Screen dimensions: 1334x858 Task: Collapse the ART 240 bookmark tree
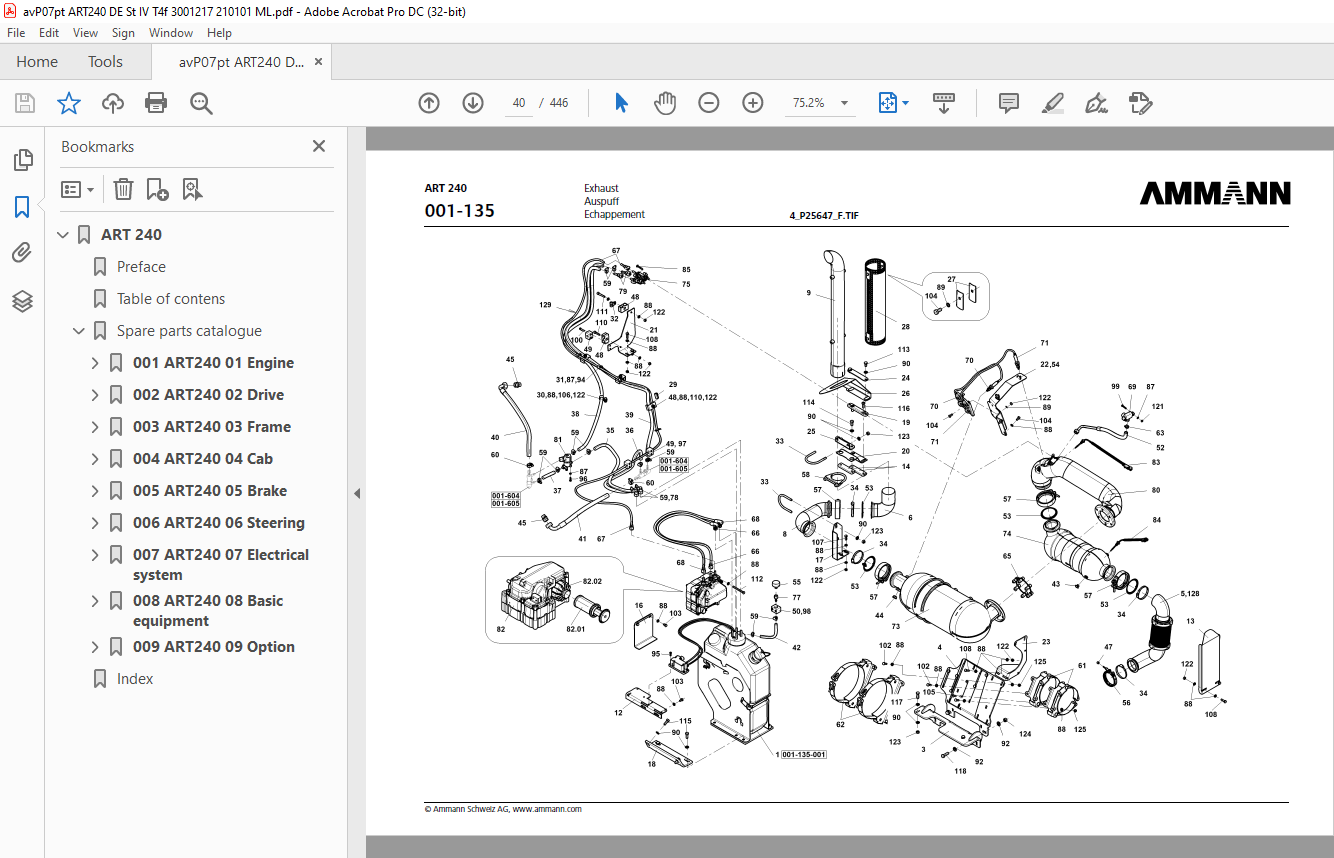click(63, 235)
